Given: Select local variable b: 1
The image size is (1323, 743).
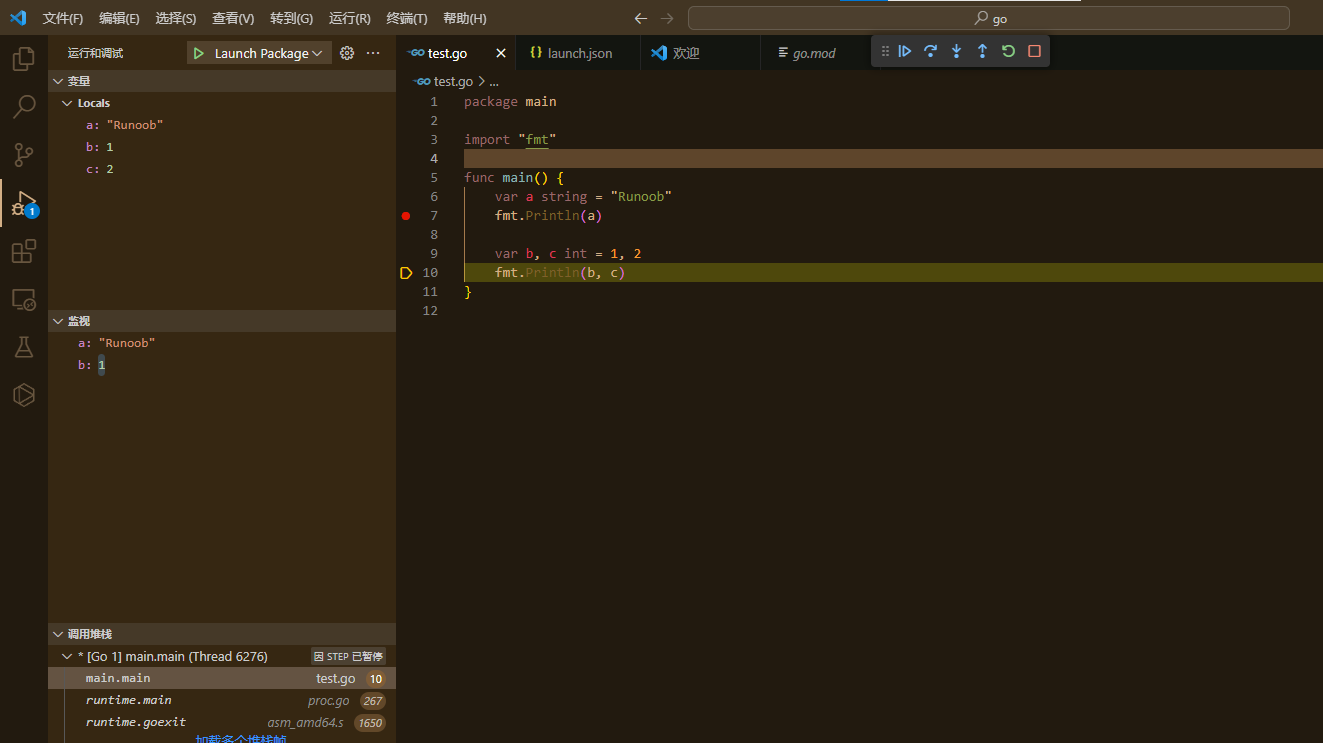Looking at the screenshot, I should pyautogui.click(x=222, y=147).
